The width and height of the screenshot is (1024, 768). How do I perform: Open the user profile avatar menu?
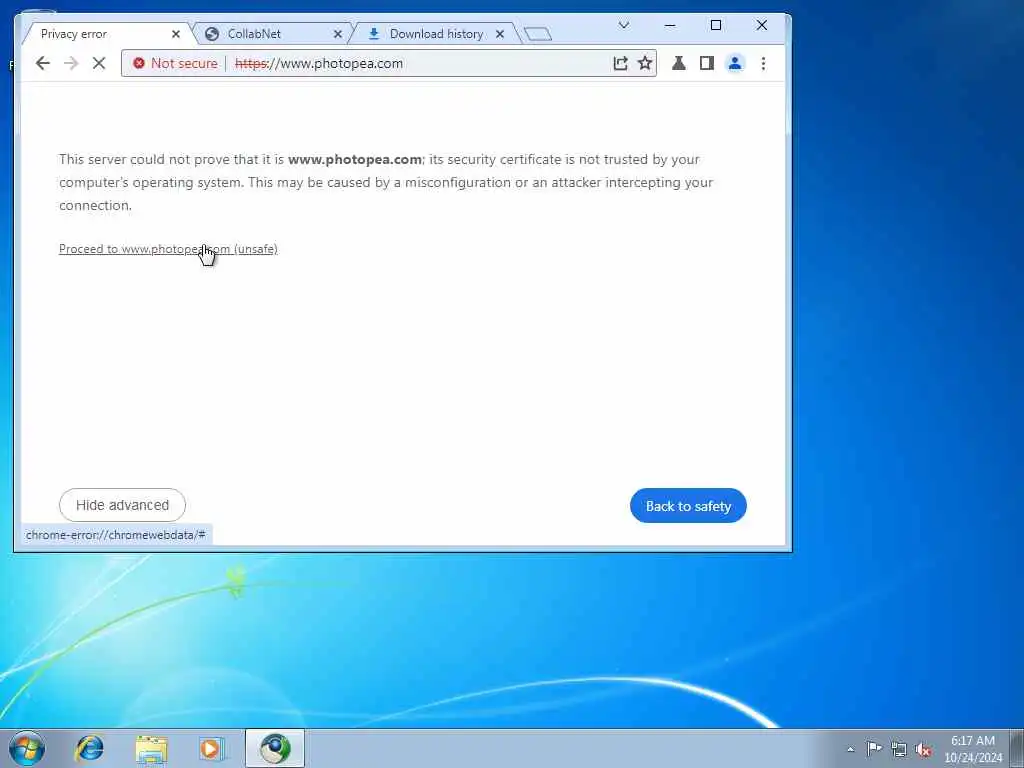(x=735, y=63)
